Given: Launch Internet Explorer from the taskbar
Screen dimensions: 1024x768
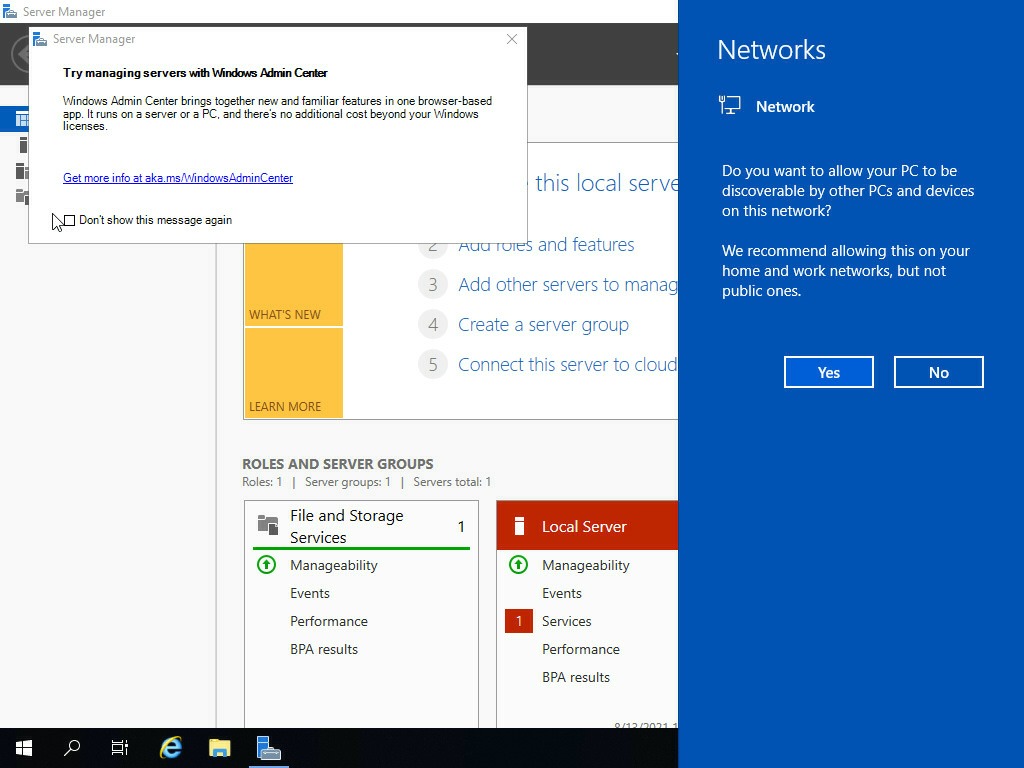Looking at the screenshot, I should coord(170,748).
